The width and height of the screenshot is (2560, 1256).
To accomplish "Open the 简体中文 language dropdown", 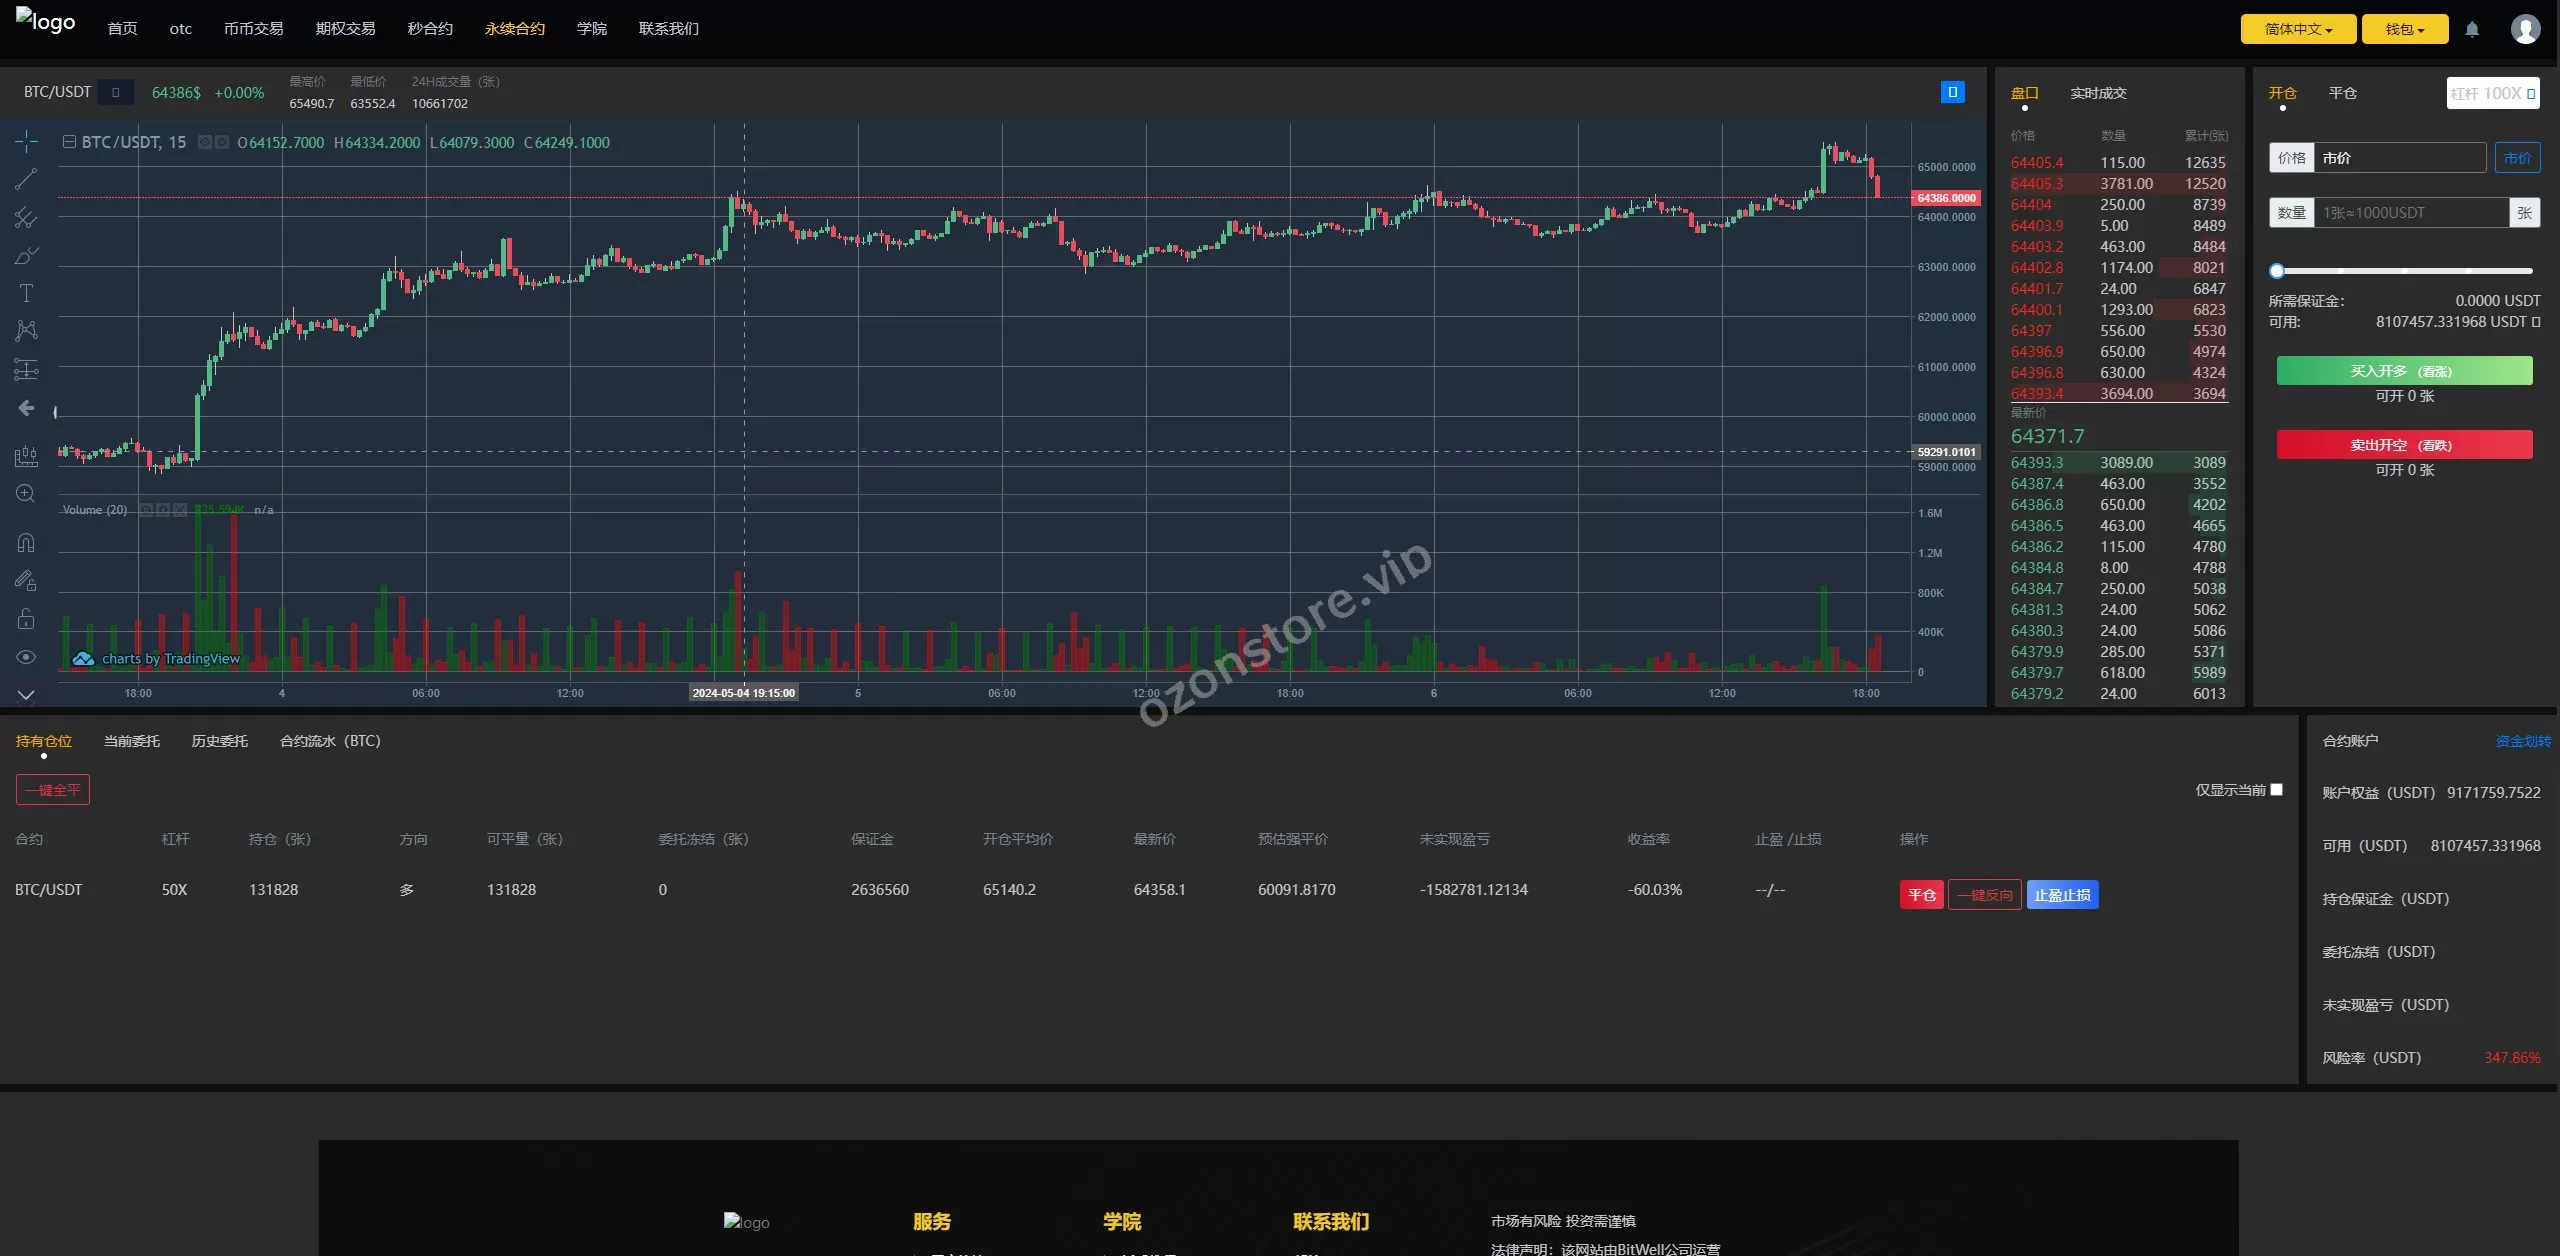I will coord(2298,29).
